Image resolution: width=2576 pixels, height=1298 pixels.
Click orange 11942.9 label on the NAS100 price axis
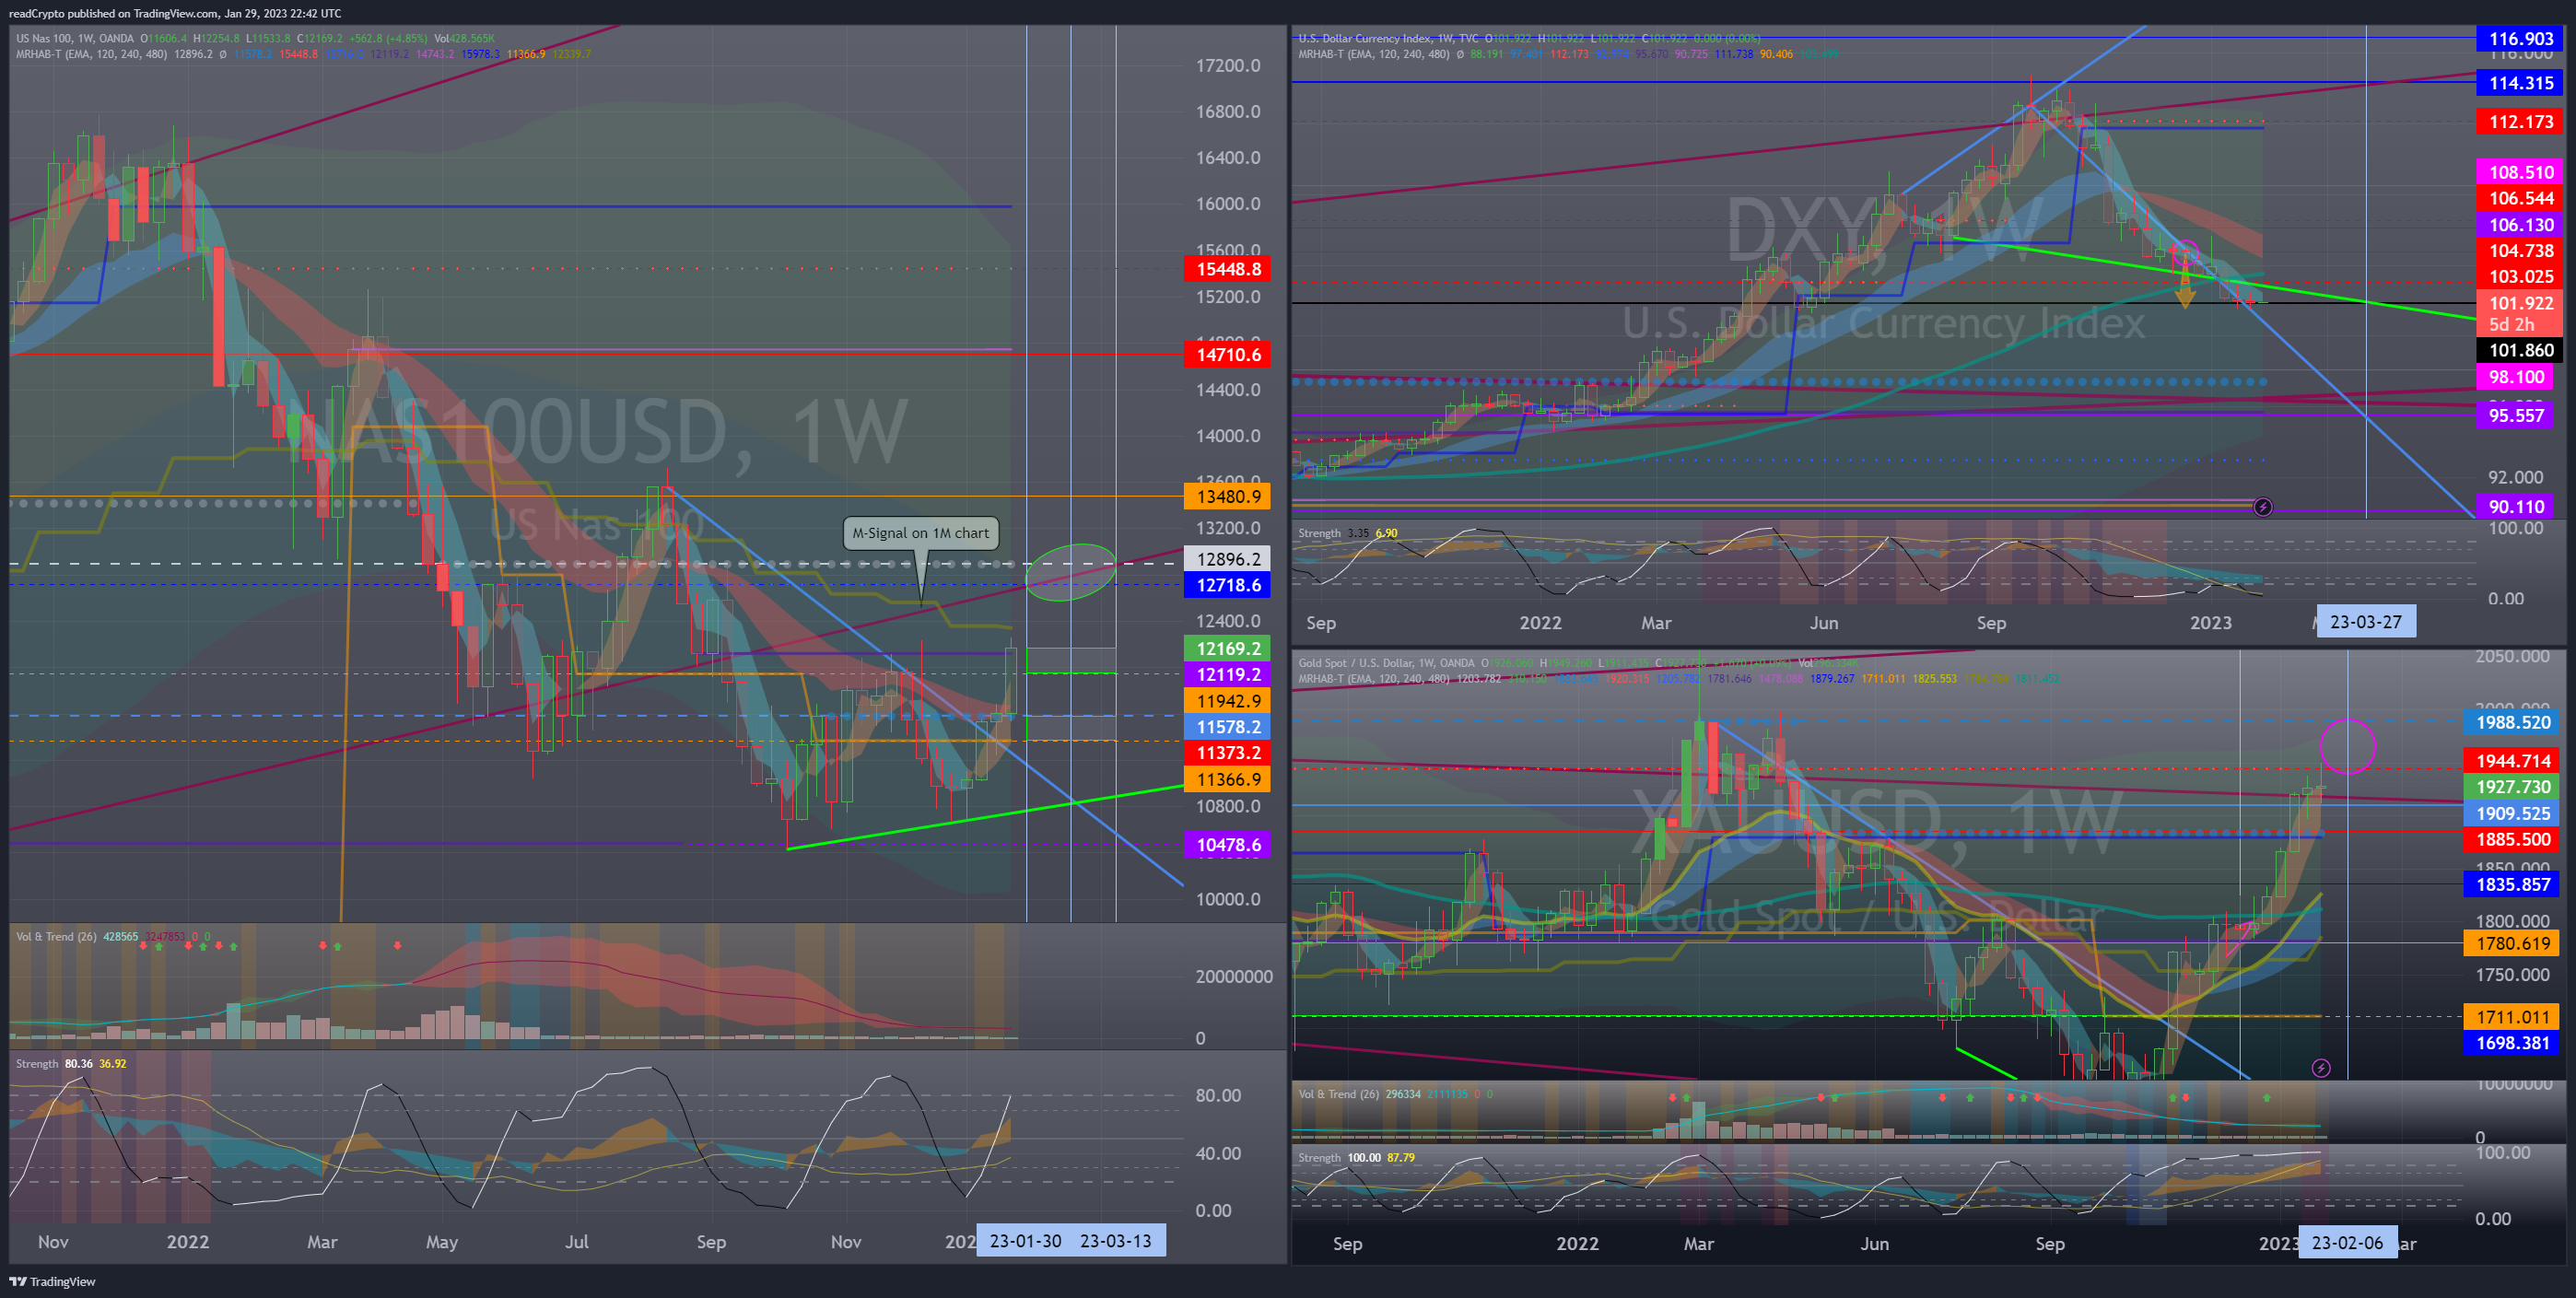click(x=1227, y=701)
